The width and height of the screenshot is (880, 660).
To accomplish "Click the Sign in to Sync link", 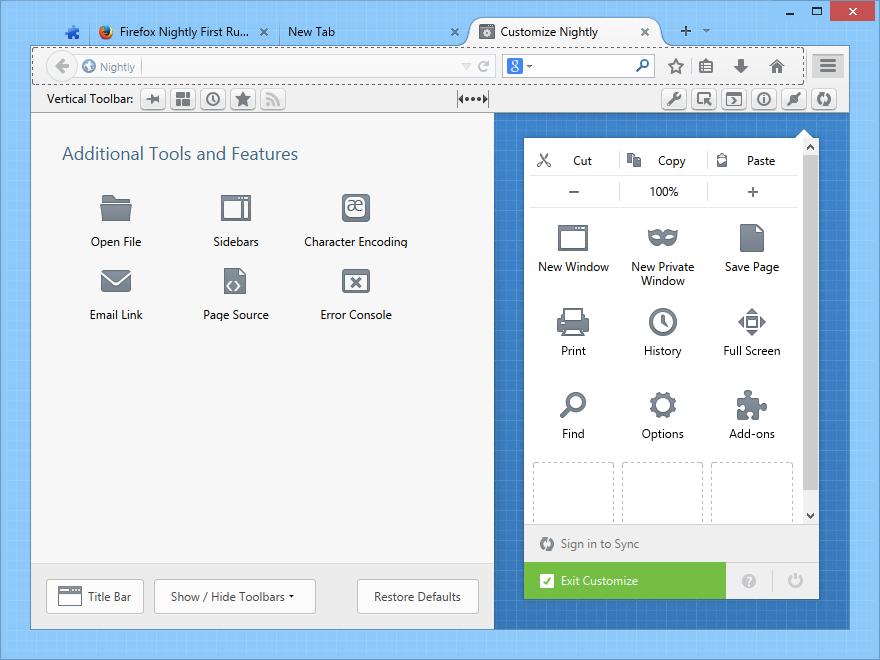I will coord(599,544).
